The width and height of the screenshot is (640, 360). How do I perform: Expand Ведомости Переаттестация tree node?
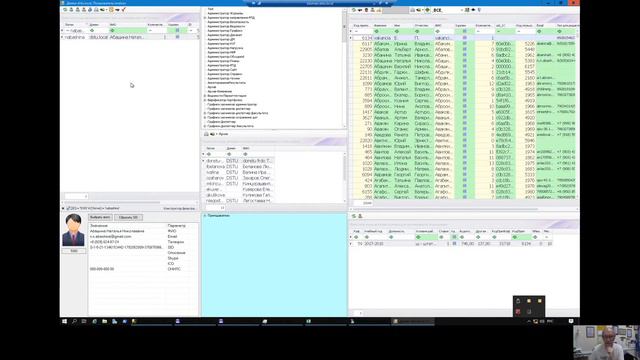pyautogui.click(x=205, y=96)
